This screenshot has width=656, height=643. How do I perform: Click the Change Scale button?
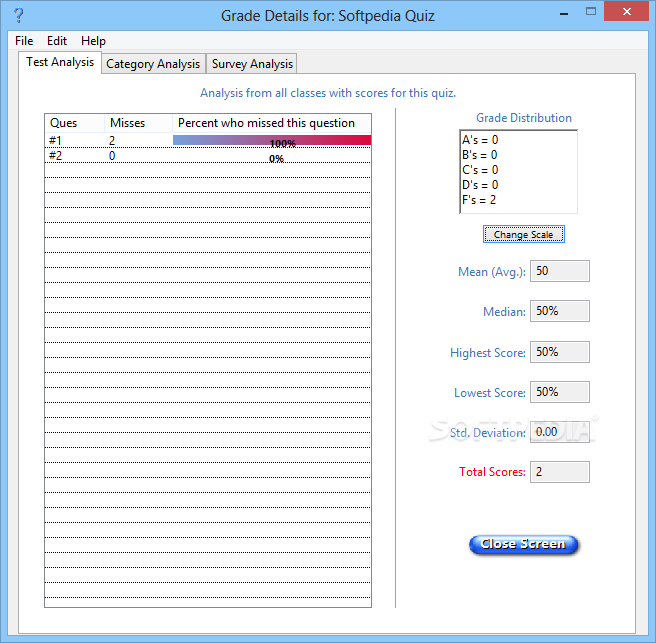coord(523,234)
